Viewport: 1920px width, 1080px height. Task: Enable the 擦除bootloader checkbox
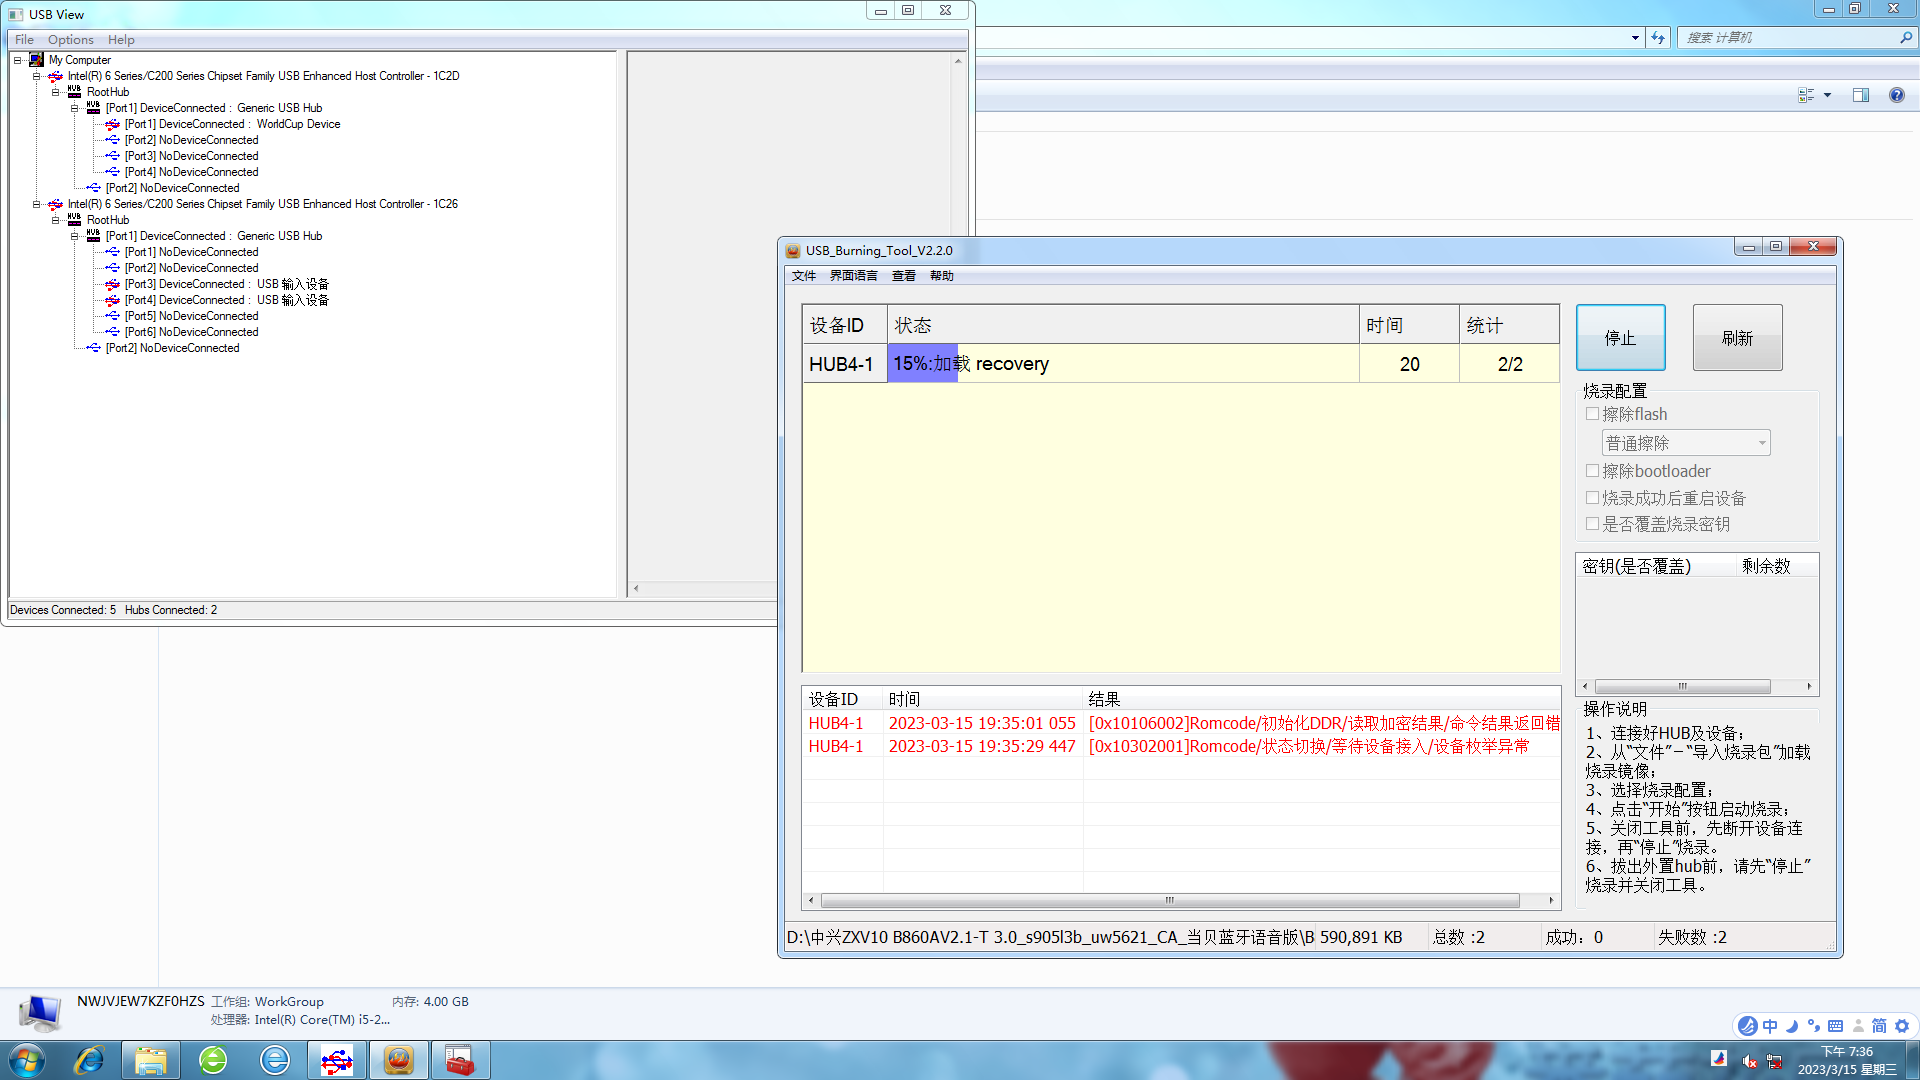click(x=1592, y=471)
